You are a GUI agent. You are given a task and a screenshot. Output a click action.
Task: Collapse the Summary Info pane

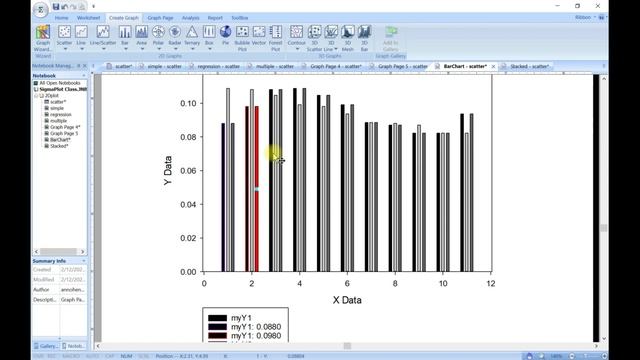(x=84, y=261)
